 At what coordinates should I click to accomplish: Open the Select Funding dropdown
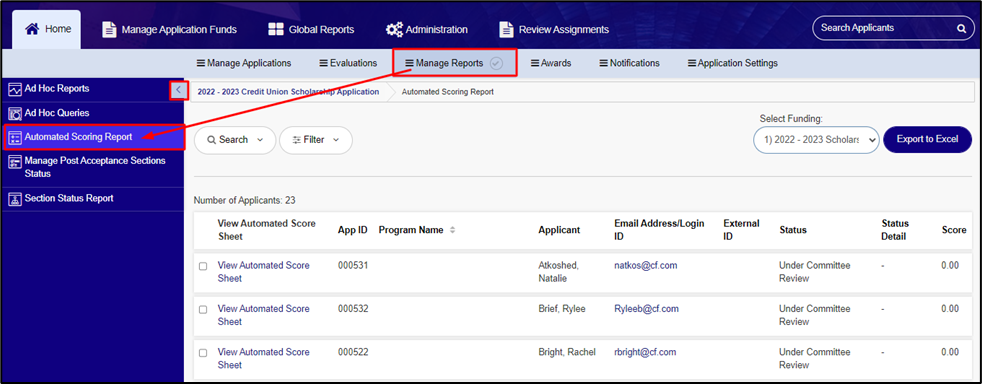click(816, 140)
